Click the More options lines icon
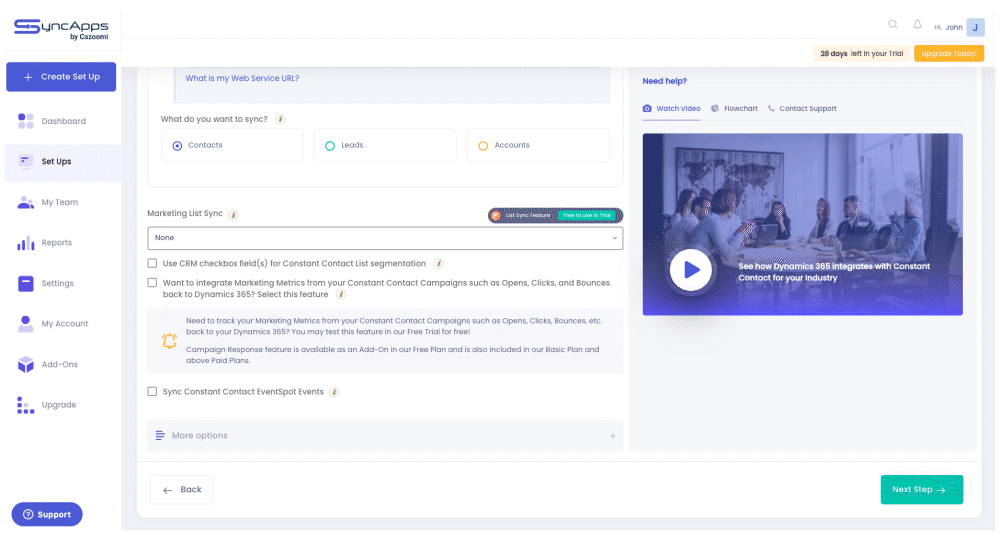Screen dimensions: 1000x542 (160, 436)
